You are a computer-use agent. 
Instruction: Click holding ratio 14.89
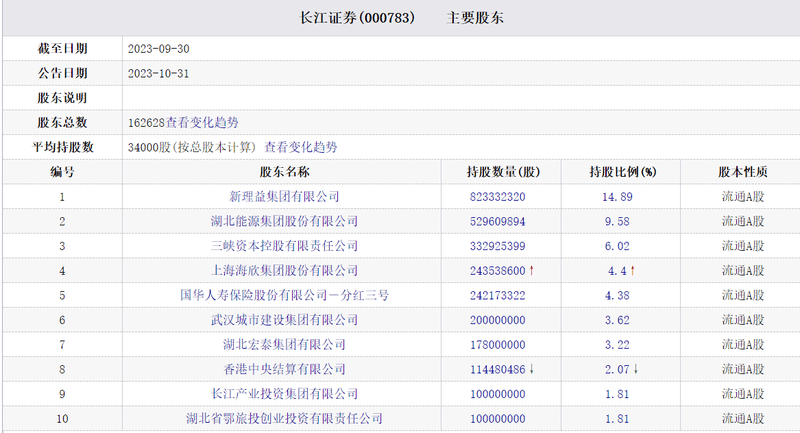click(x=617, y=197)
